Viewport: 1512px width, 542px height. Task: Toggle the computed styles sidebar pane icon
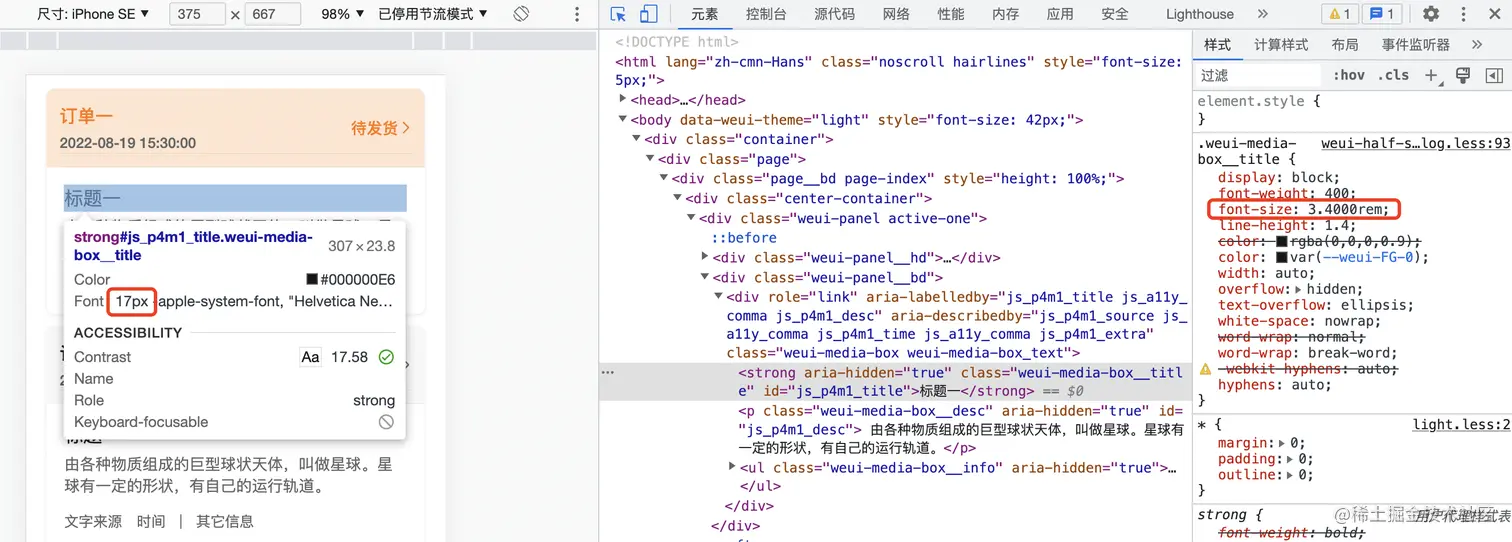(1493, 75)
